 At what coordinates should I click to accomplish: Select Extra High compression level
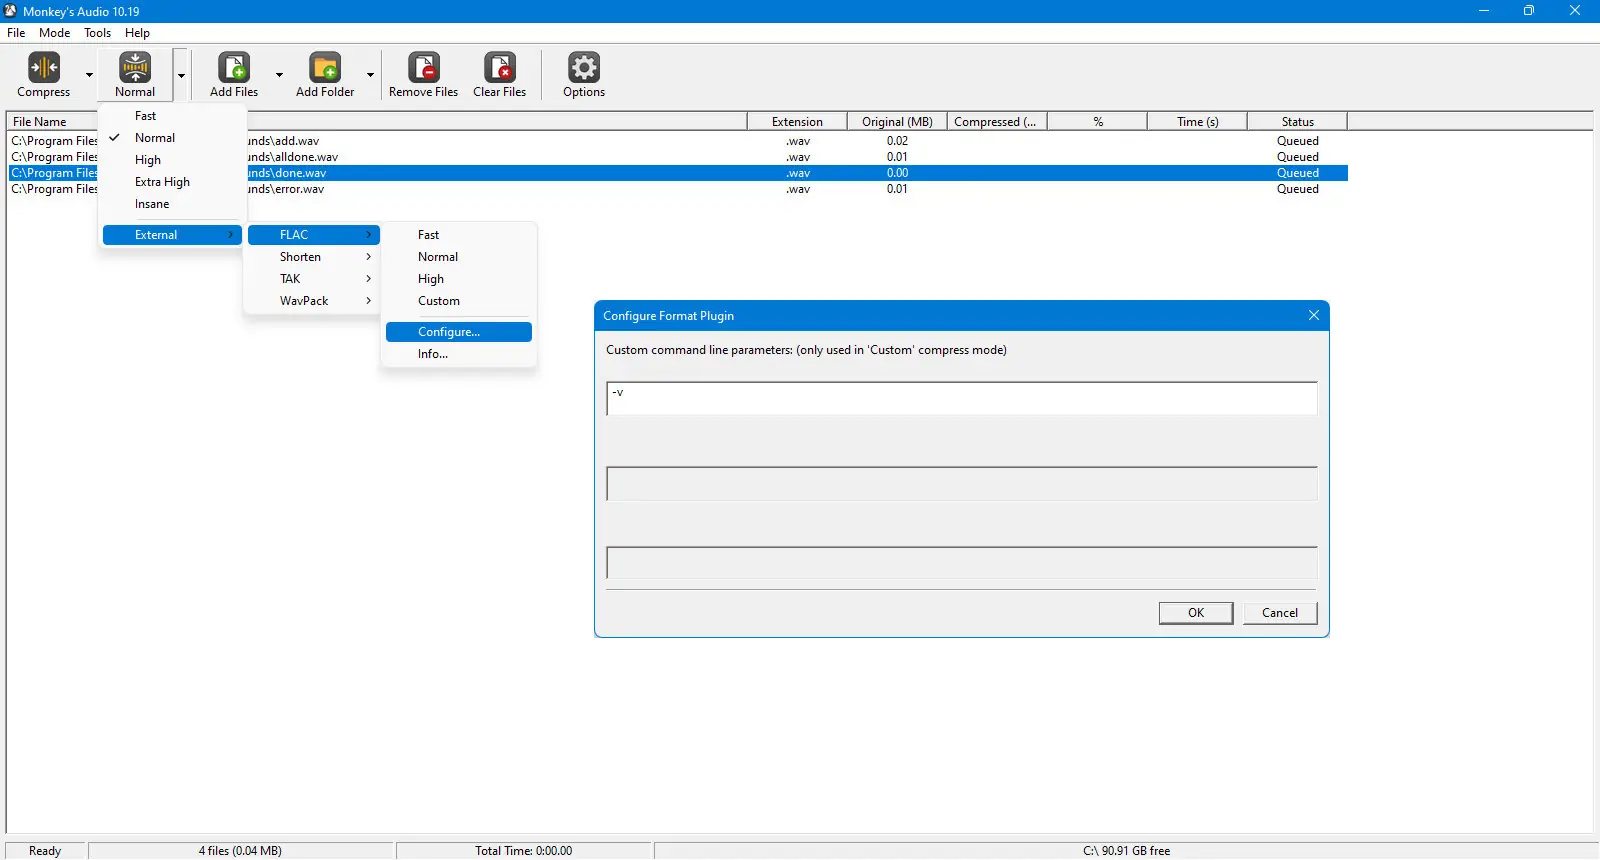pos(172,182)
